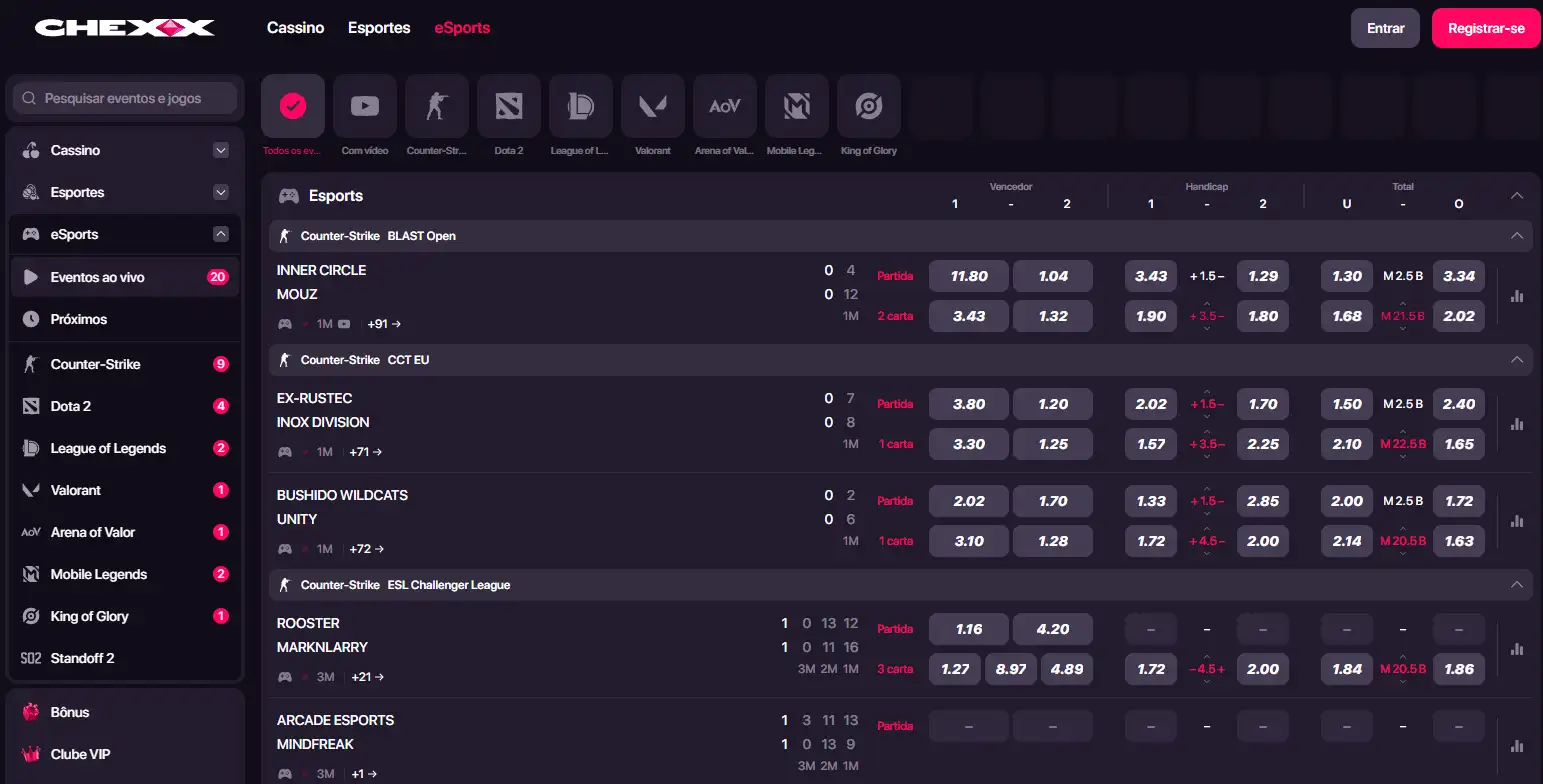Collapse the eSports sidebar section
Viewport: 1543px width, 784px height.
point(221,234)
